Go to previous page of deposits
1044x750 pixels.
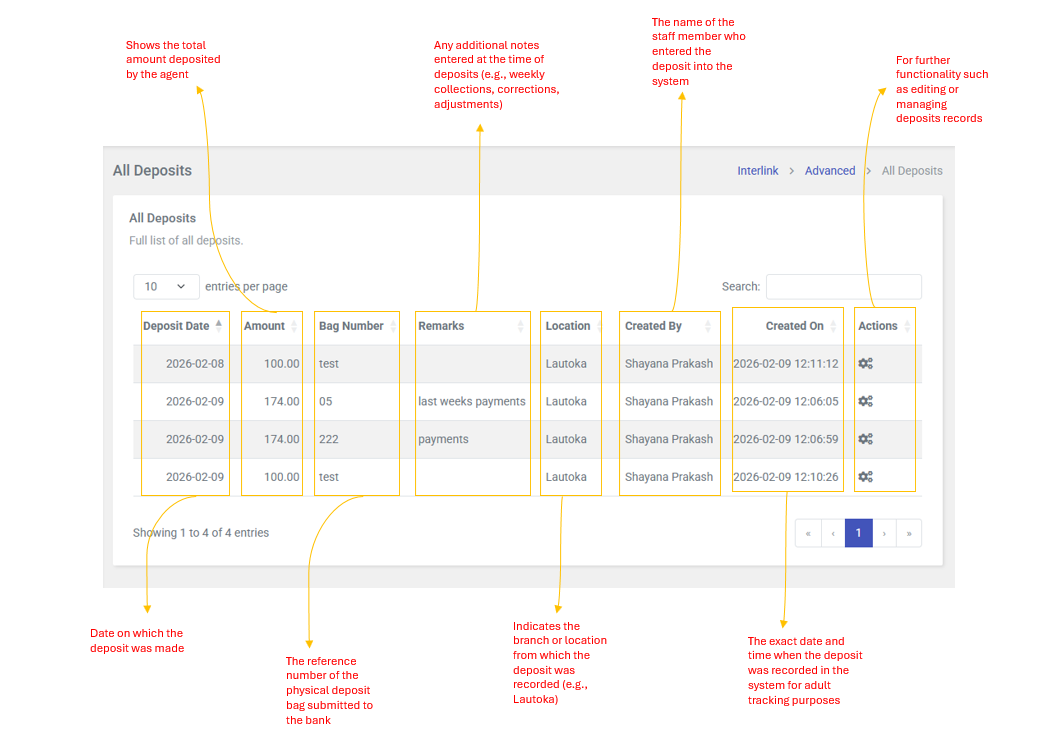point(833,533)
